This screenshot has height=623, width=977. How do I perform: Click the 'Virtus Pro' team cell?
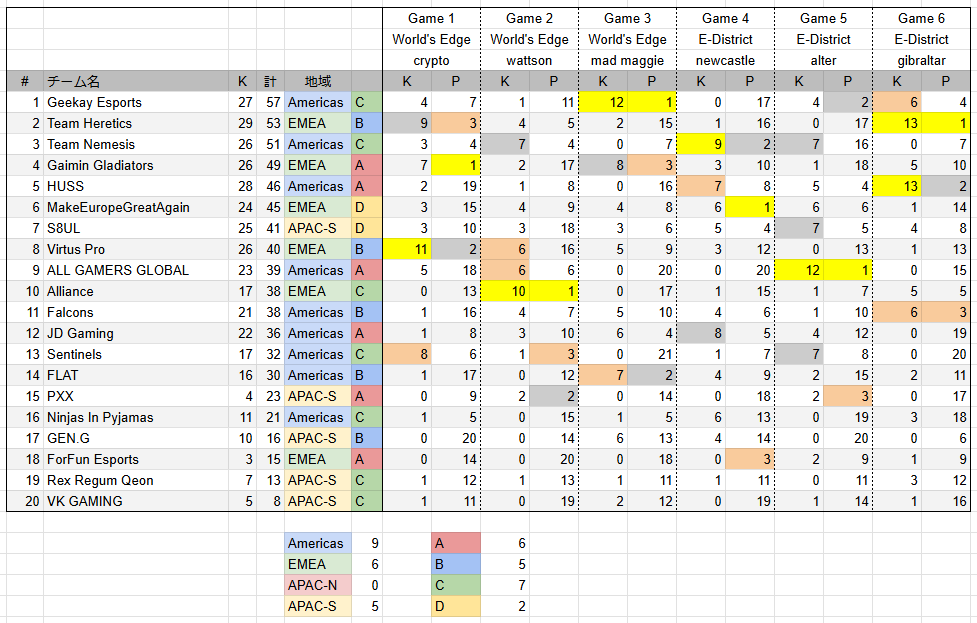coord(136,249)
